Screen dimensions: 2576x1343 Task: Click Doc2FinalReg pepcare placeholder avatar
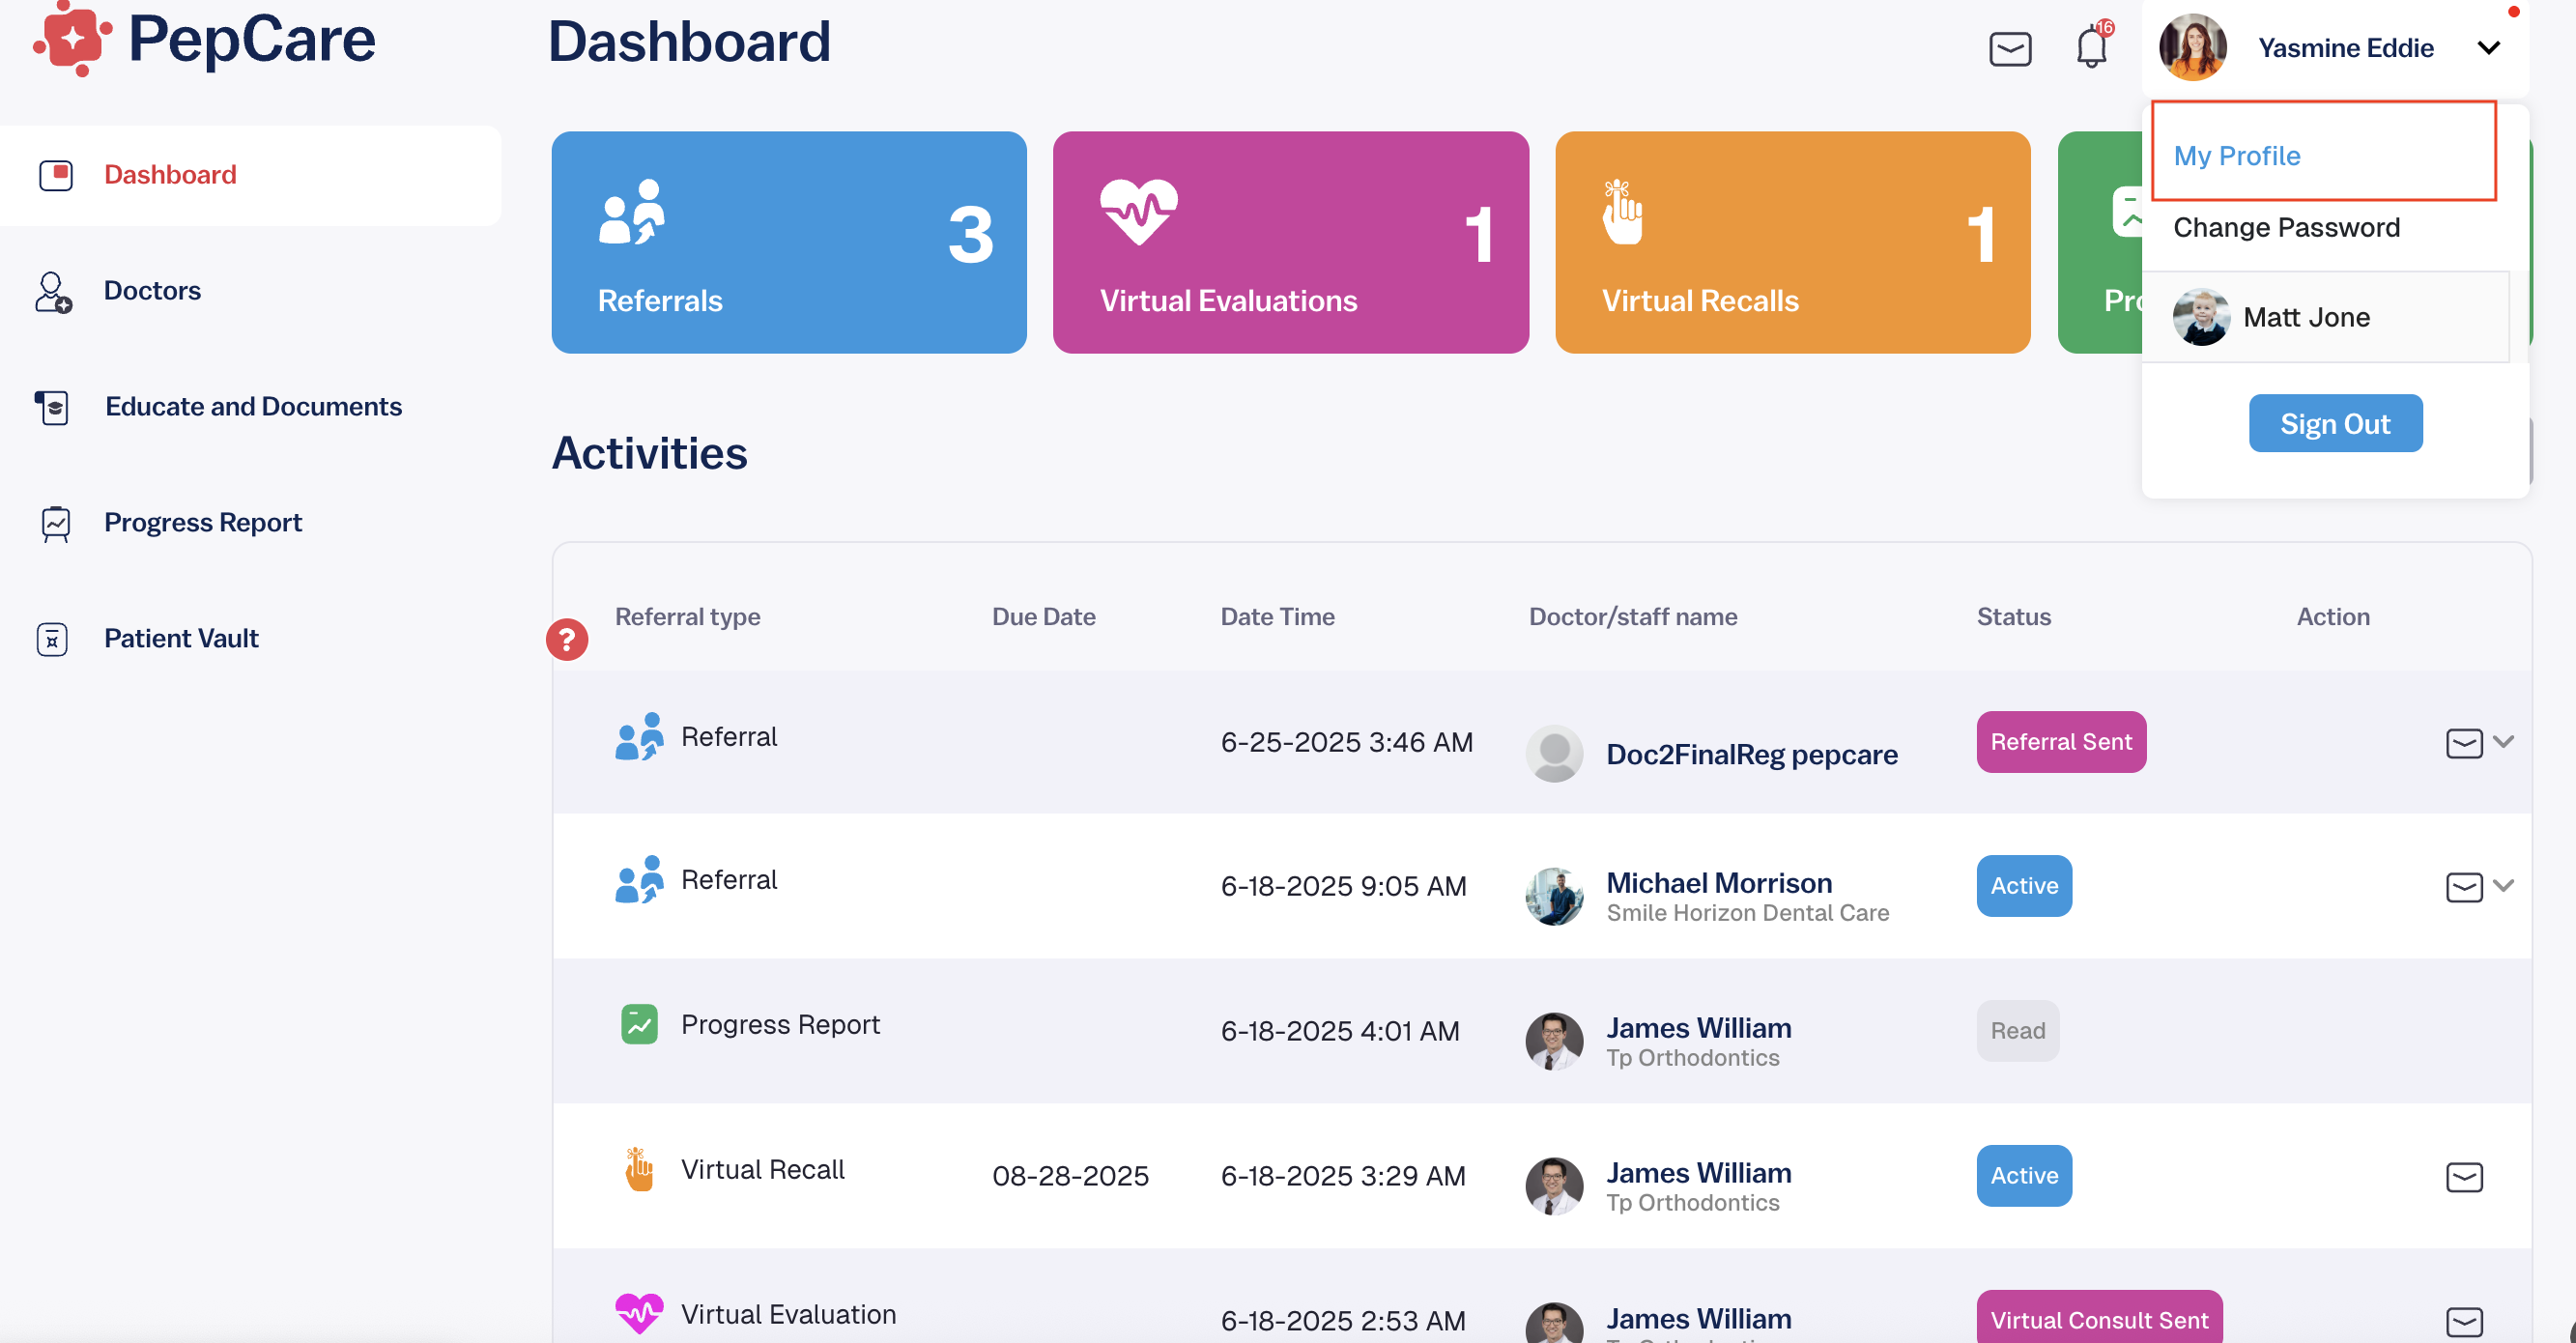[x=1554, y=754]
